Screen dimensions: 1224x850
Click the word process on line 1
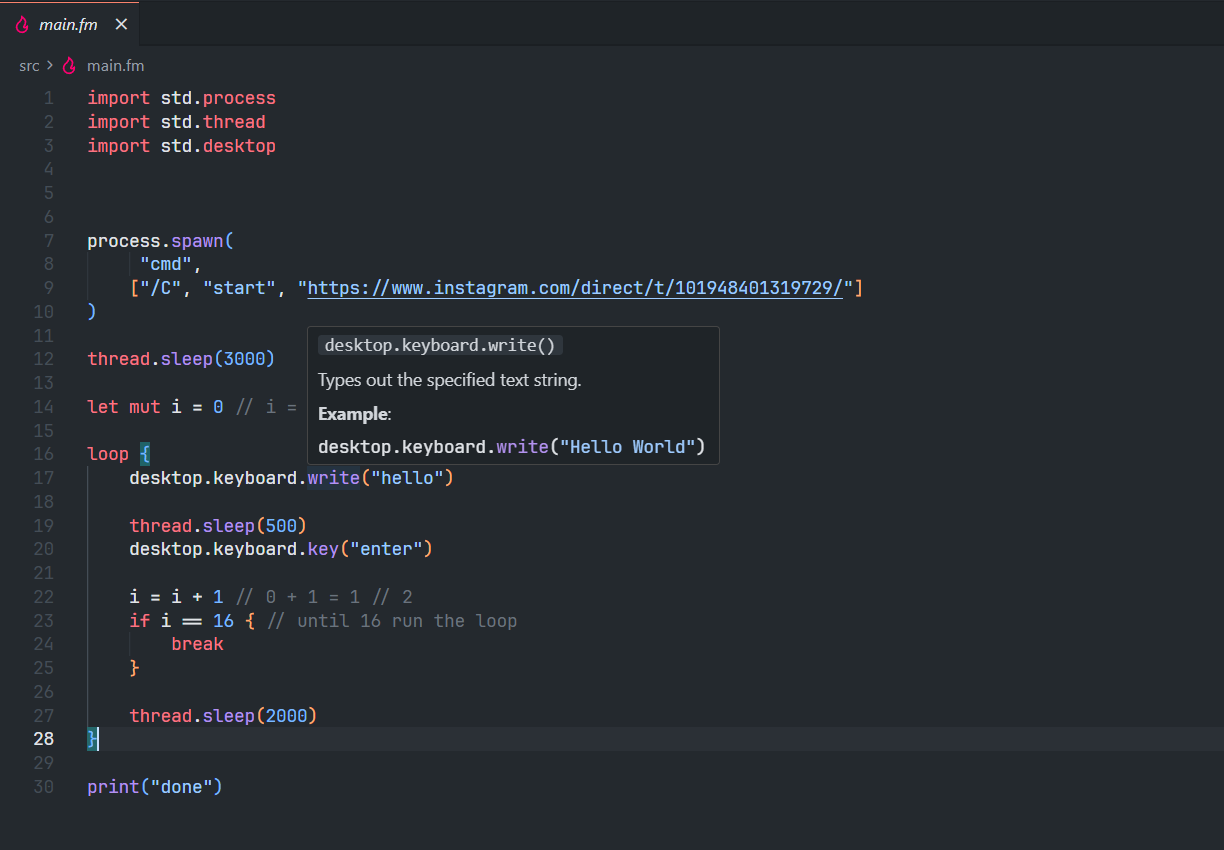tap(239, 98)
